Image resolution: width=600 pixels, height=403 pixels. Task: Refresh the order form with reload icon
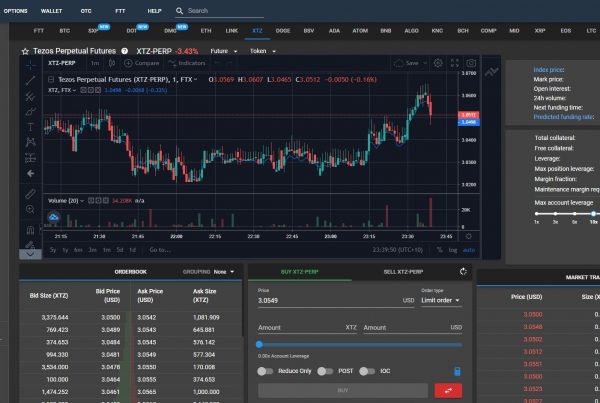pos(463,272)
